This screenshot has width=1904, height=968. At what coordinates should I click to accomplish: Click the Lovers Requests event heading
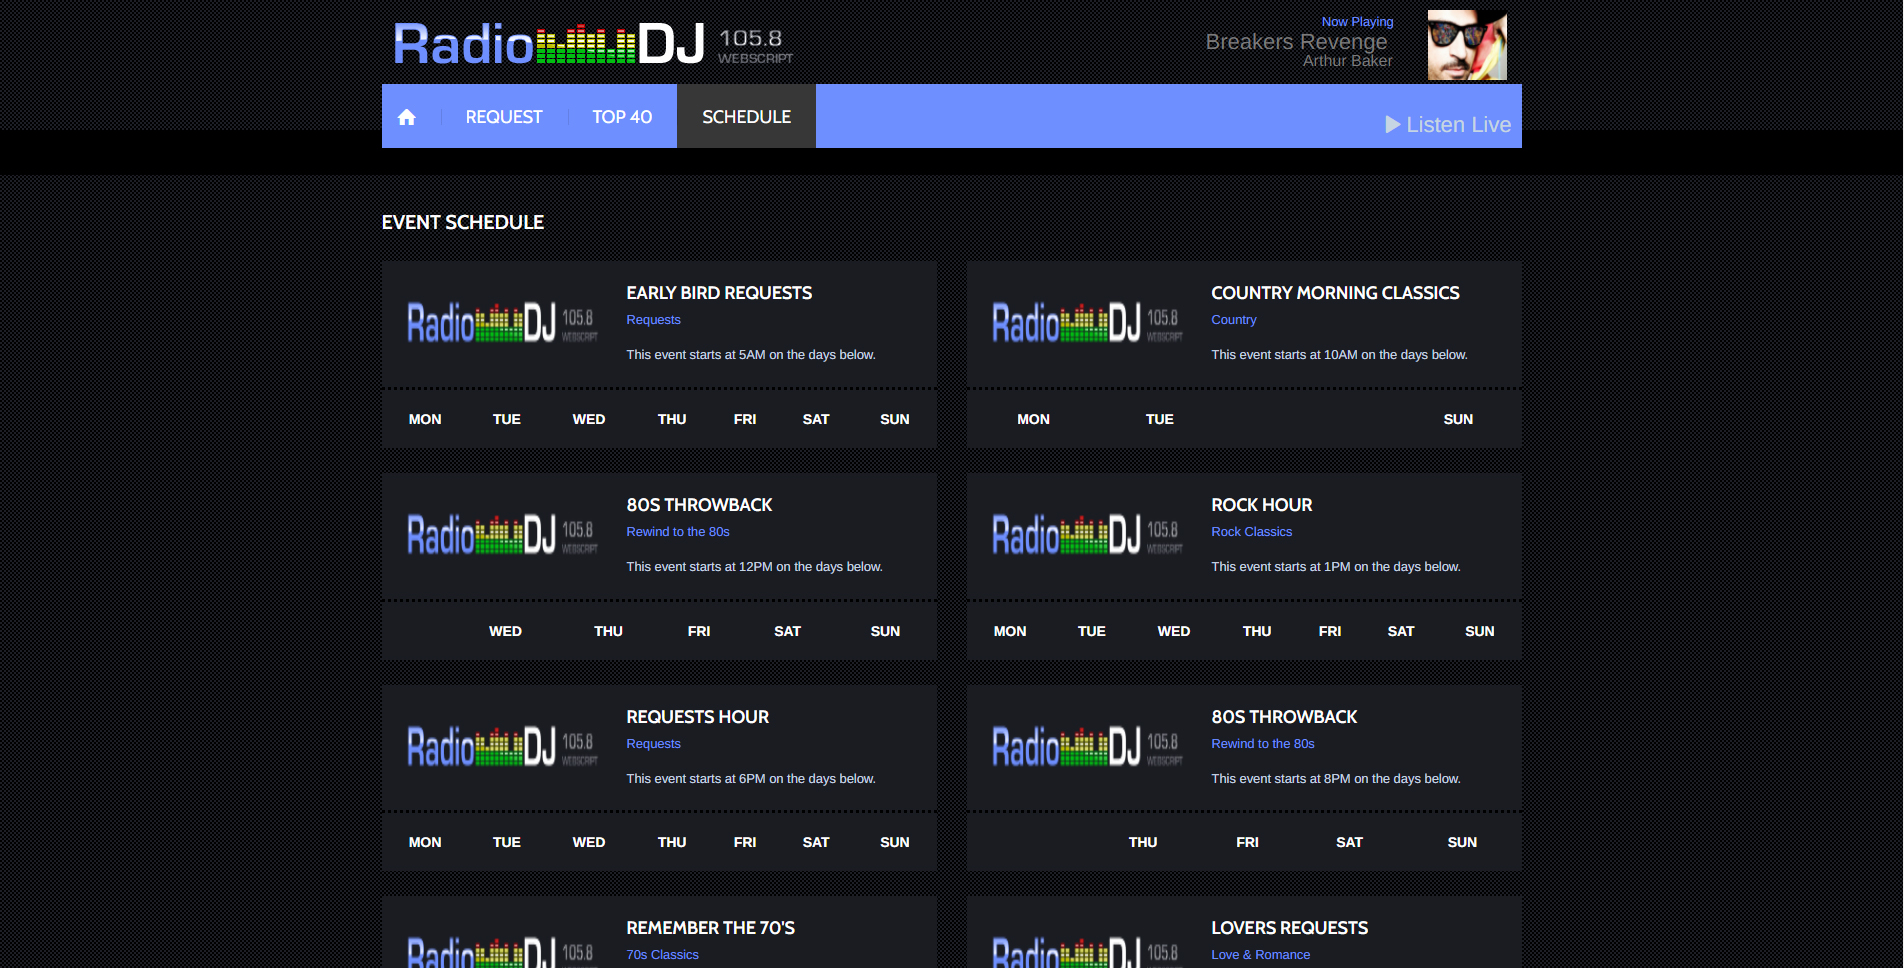point(1289,928)
